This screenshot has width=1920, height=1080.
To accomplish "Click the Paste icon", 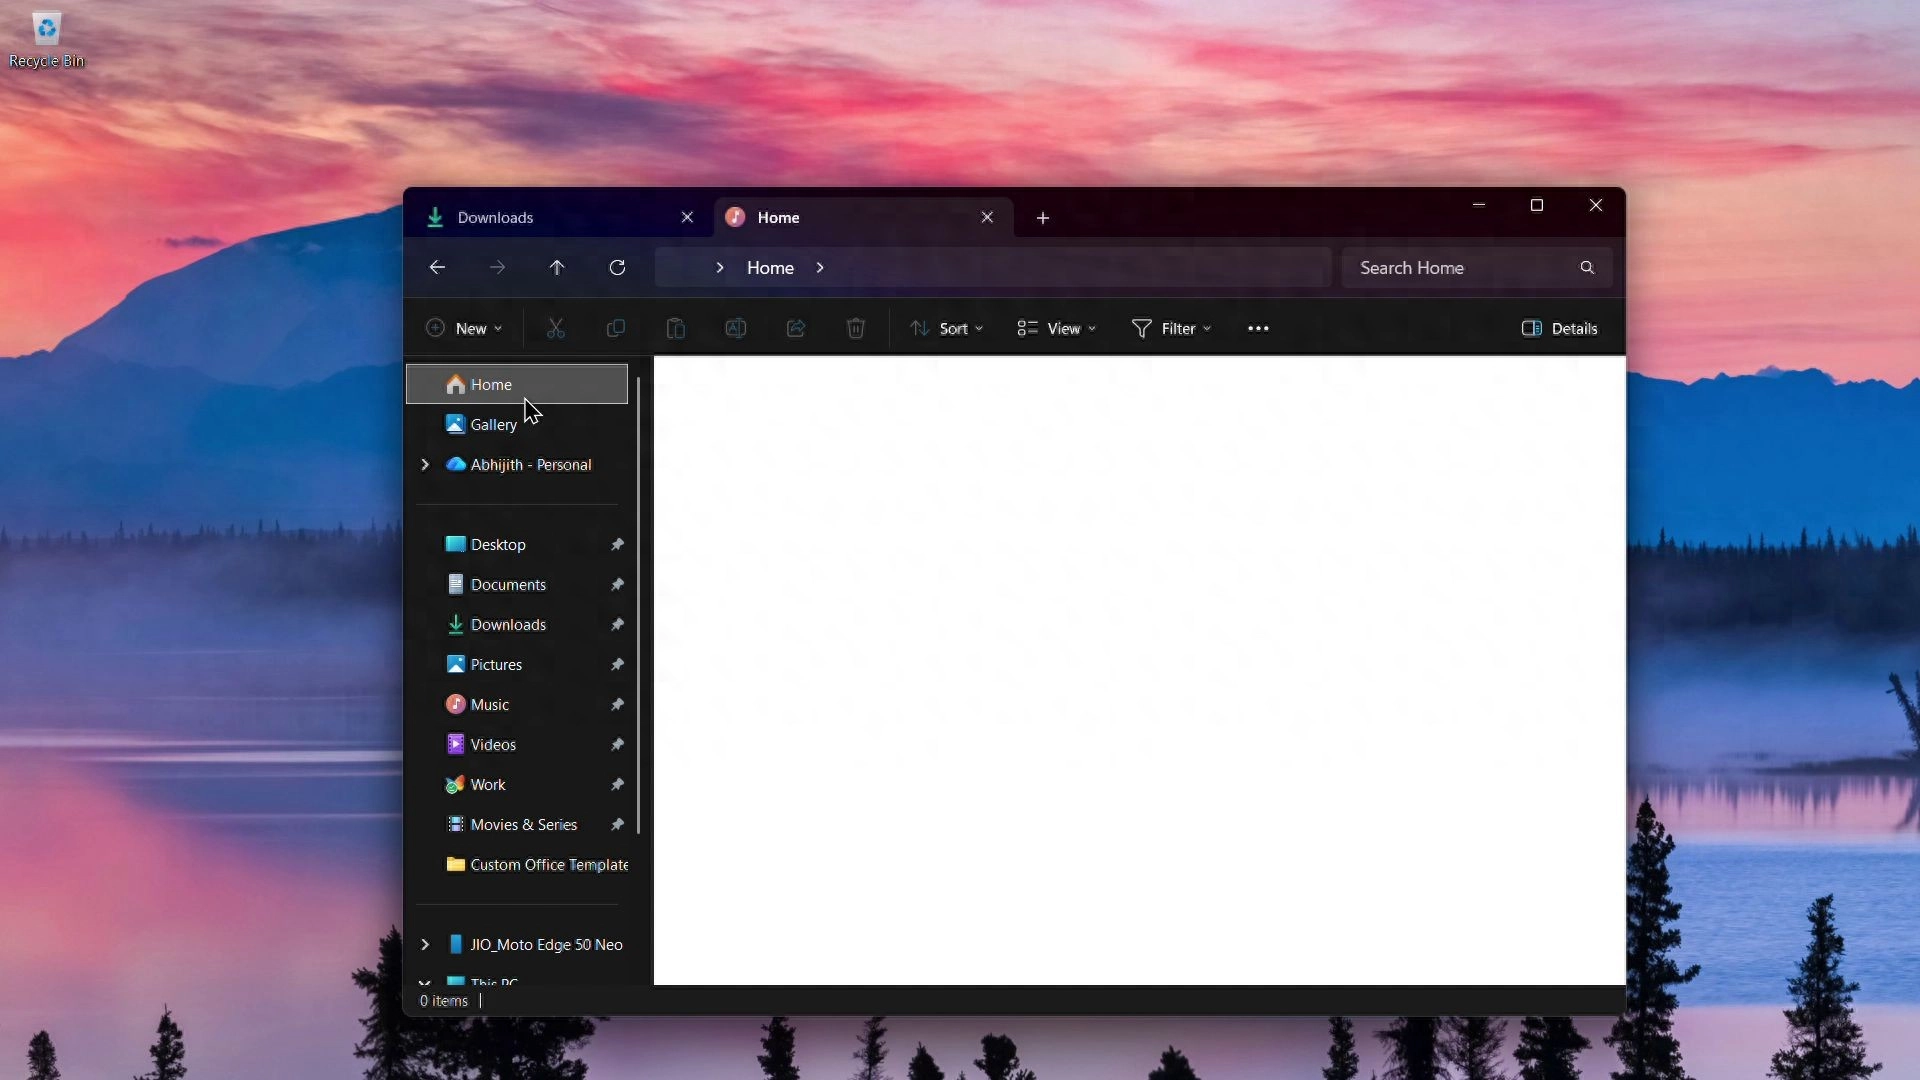I will click(676, 328).
